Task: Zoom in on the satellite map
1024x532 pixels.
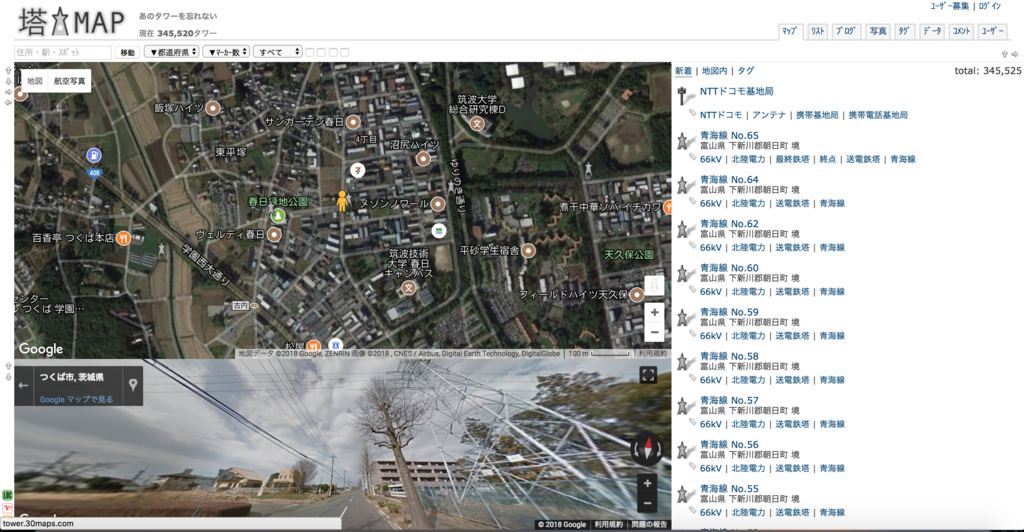Action: pyautogui.click(x=654, y=313)
